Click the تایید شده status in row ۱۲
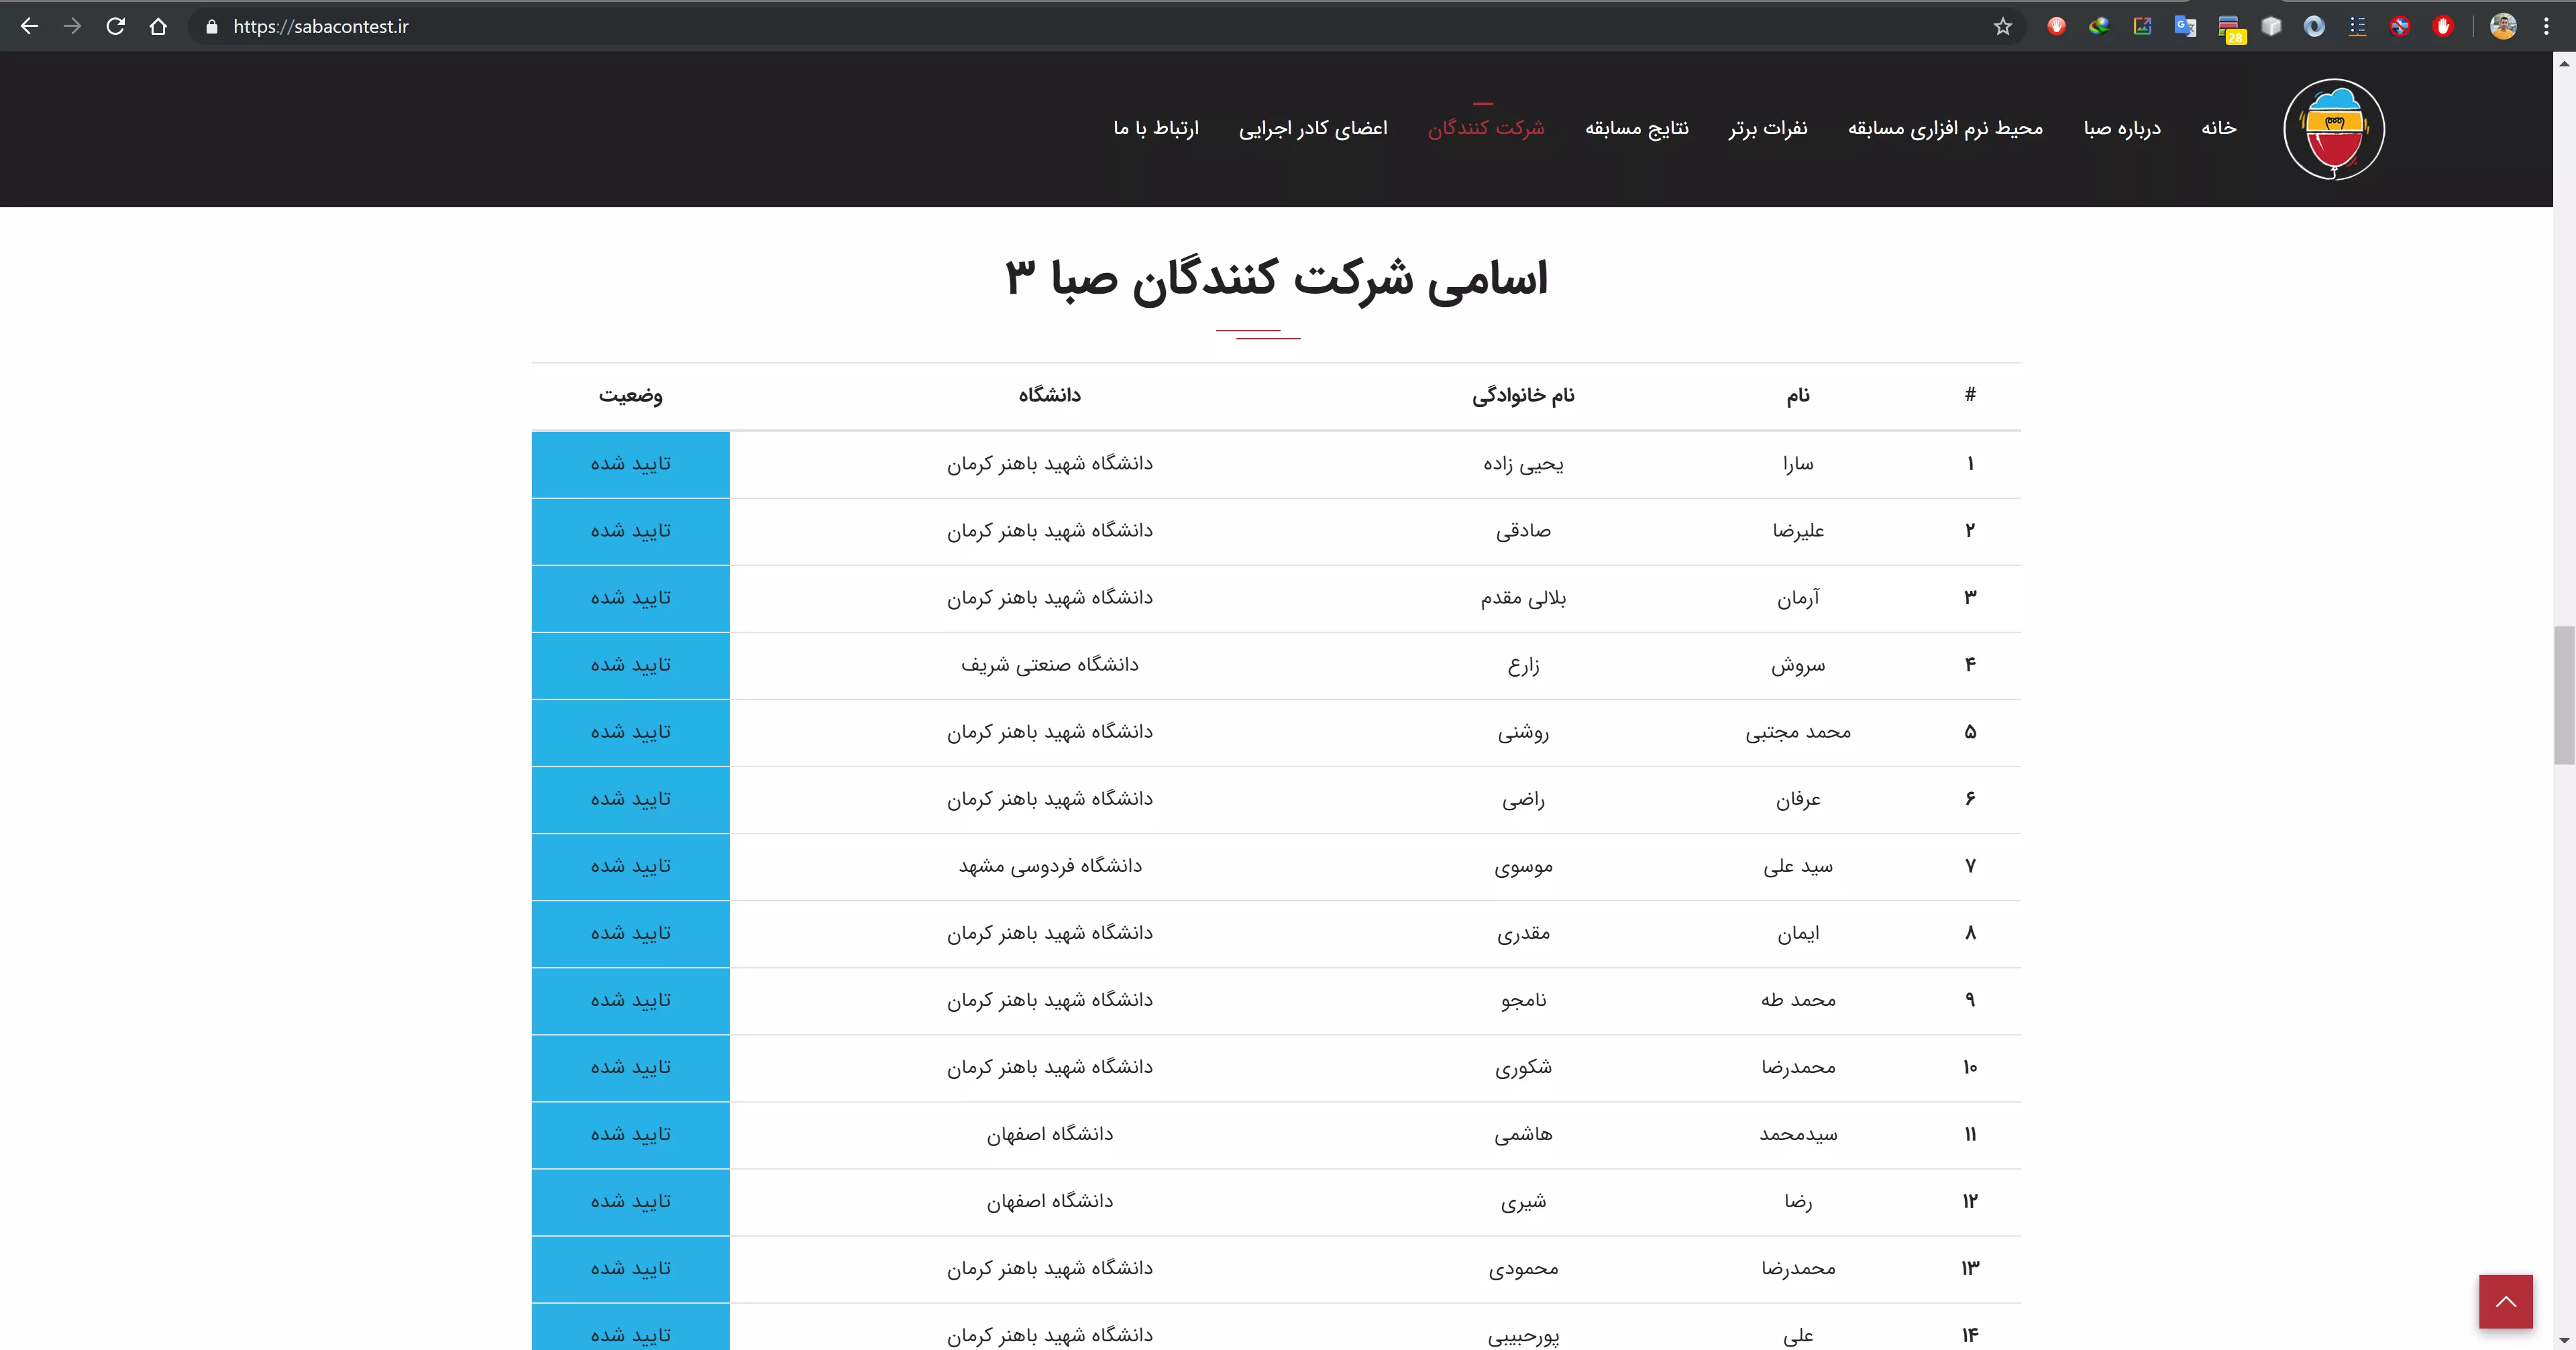The image size is (2576, 1350). coord(630,1201)
